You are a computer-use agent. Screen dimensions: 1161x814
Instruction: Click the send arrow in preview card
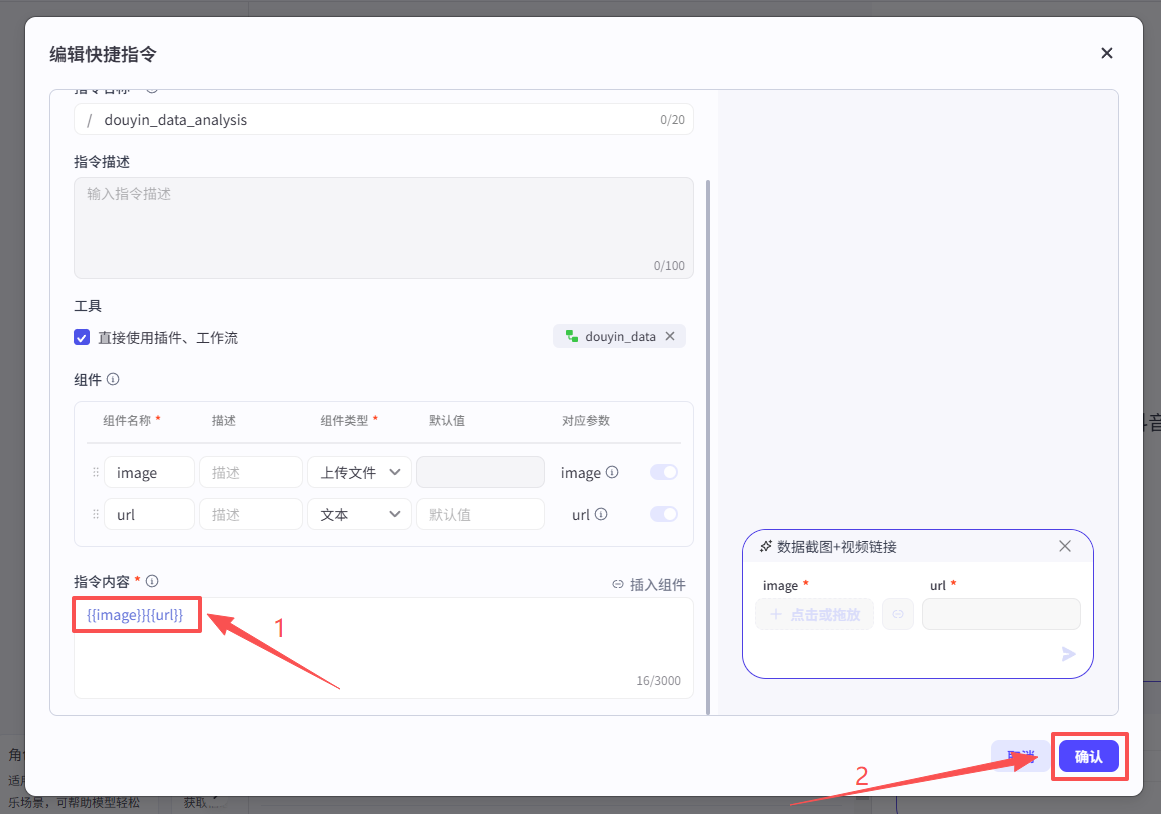coord(1068,654)
